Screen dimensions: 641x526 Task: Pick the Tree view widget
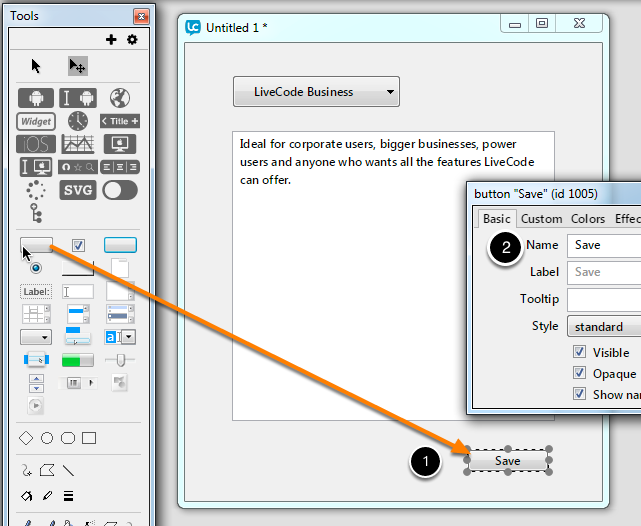[x=36, y=213]
